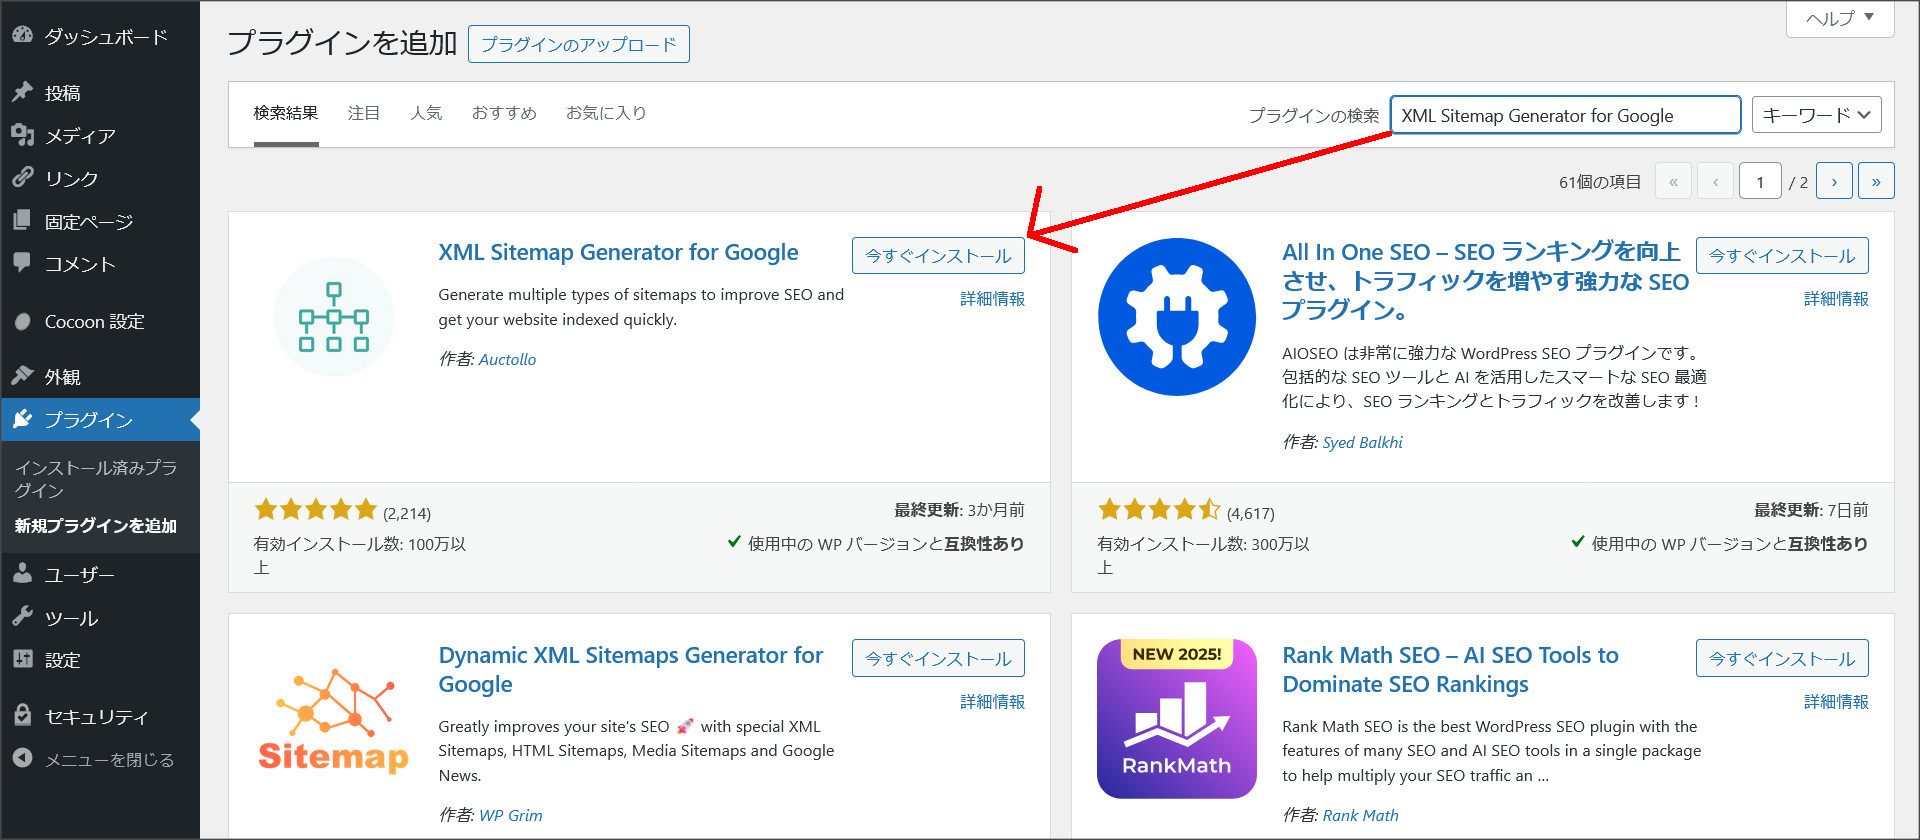This screenshot has width=1920, height=840.
Task: Open 詳細情報 for Dynamic XML Sitemaps
Action: [x=992, y=702]
